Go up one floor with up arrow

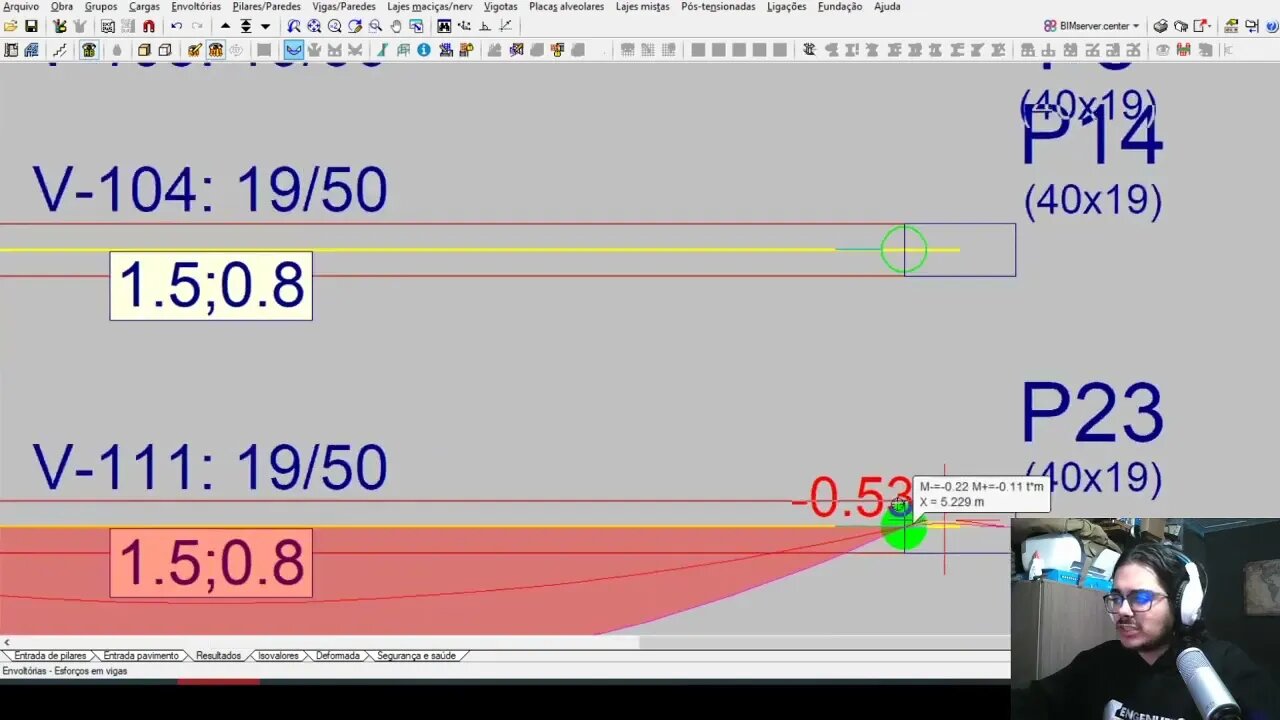tap(225, 26)
